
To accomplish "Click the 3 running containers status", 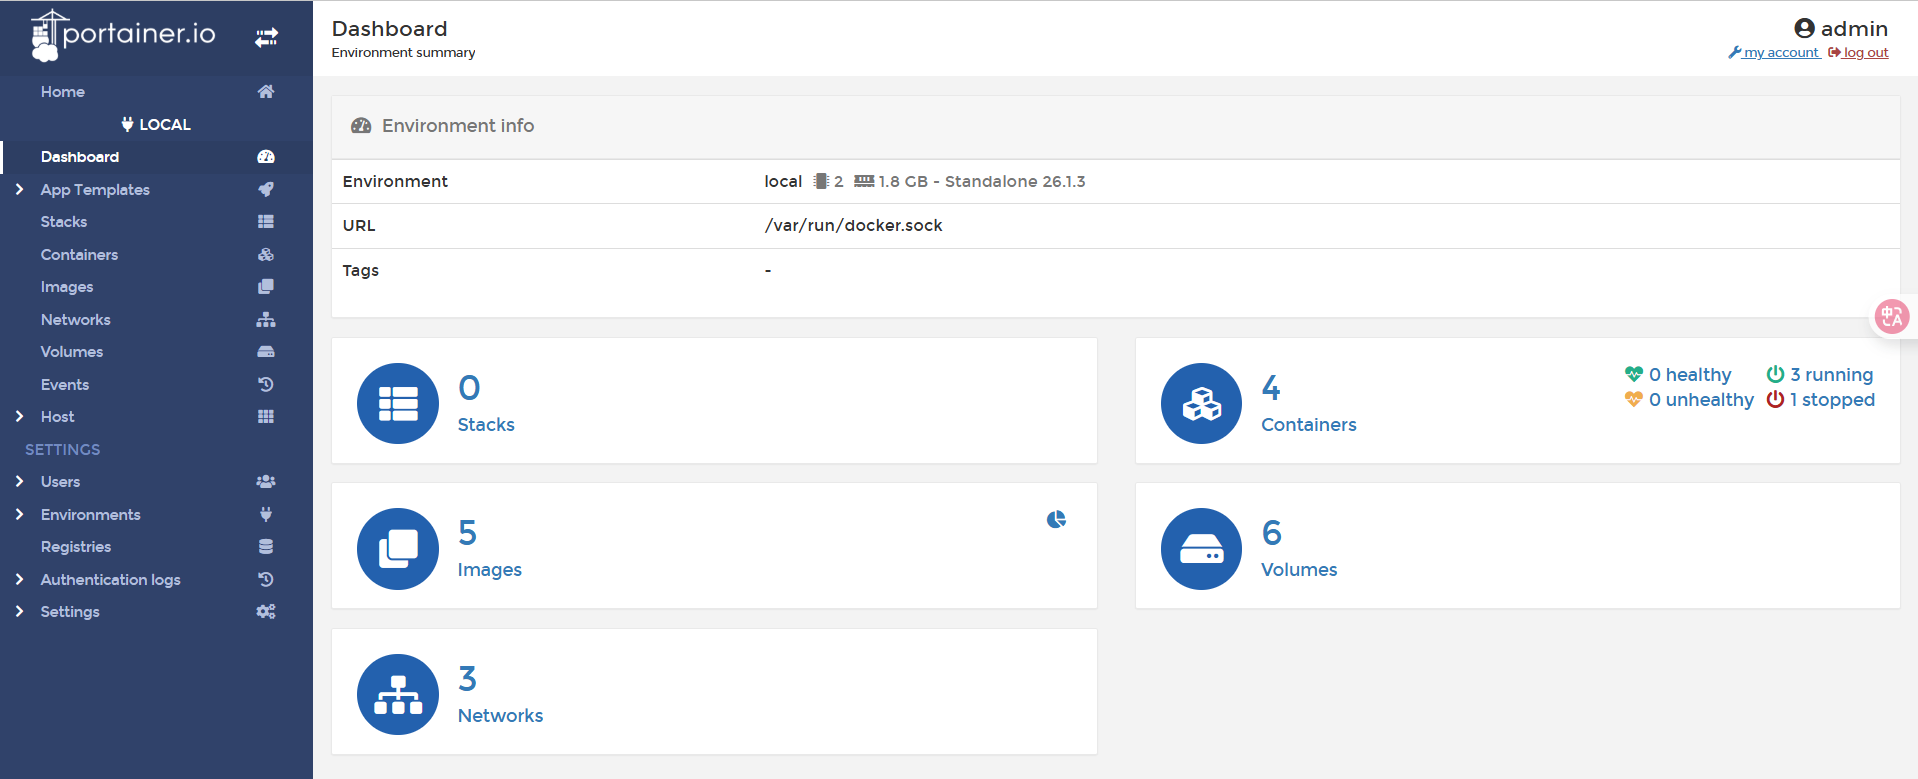I will [x=1820, y=374].
